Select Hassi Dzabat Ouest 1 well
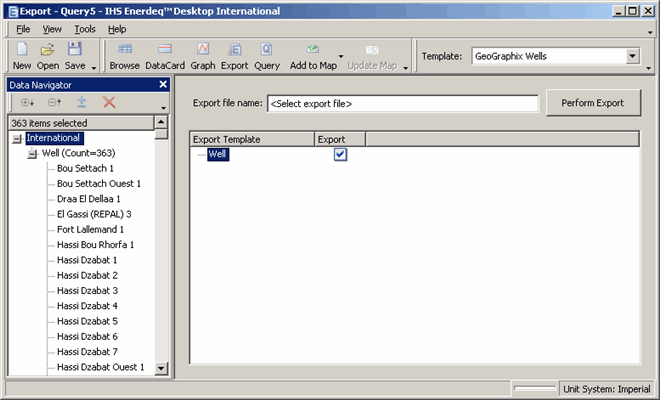Screen dimensions: 660x400 click(x=101, y=367)
